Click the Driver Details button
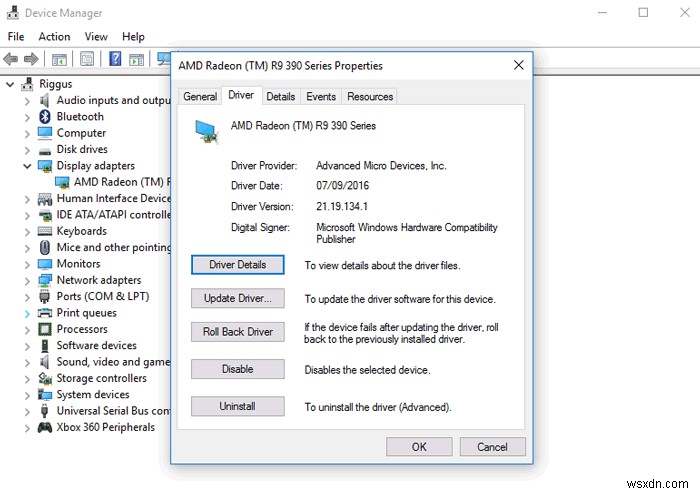 [238, 265]
